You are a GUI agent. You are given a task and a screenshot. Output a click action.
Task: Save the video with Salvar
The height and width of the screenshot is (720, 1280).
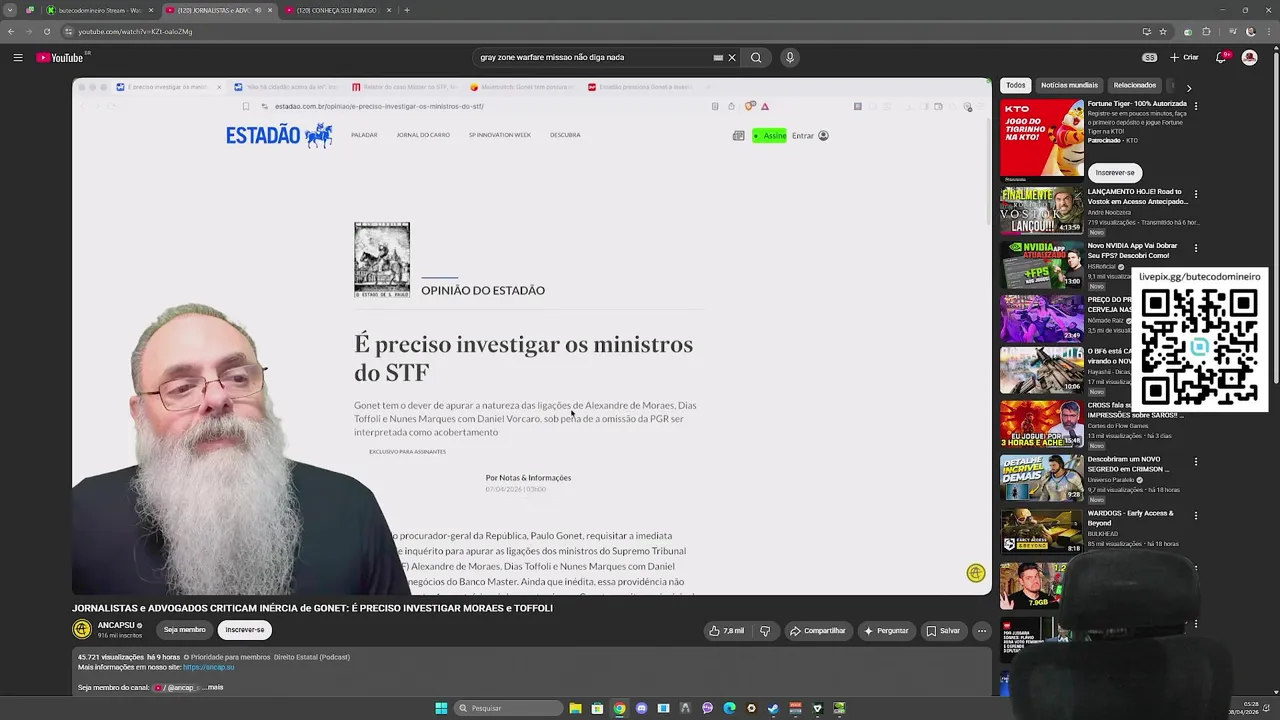pos(943,631)
